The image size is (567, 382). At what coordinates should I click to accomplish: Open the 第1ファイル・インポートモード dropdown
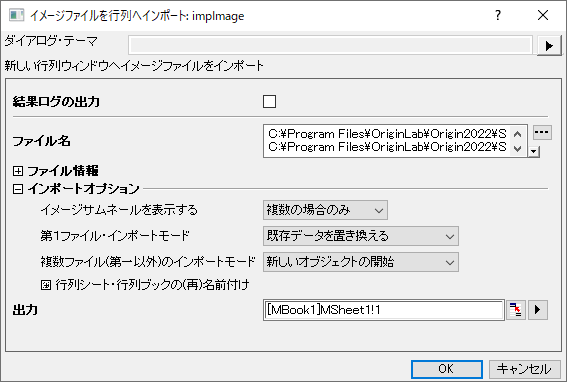coord(361,236)
